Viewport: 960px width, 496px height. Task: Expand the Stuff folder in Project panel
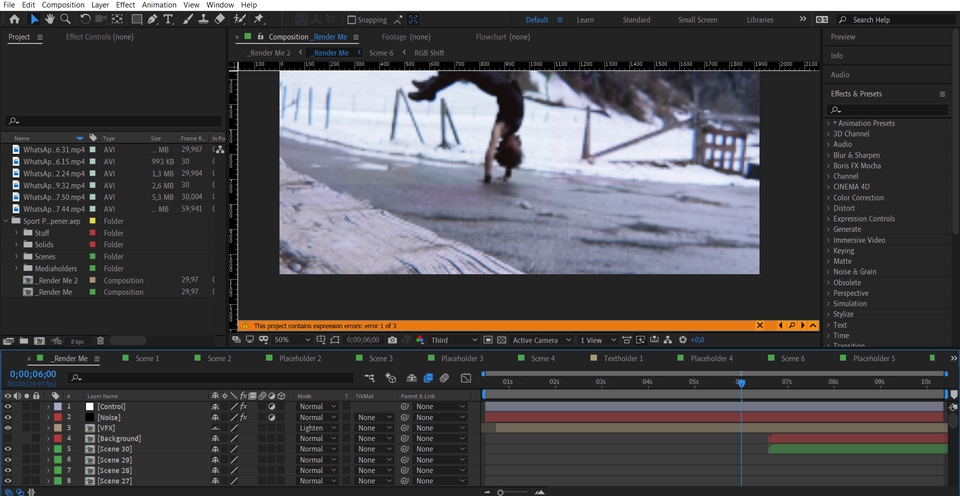(x=17, y=233)
